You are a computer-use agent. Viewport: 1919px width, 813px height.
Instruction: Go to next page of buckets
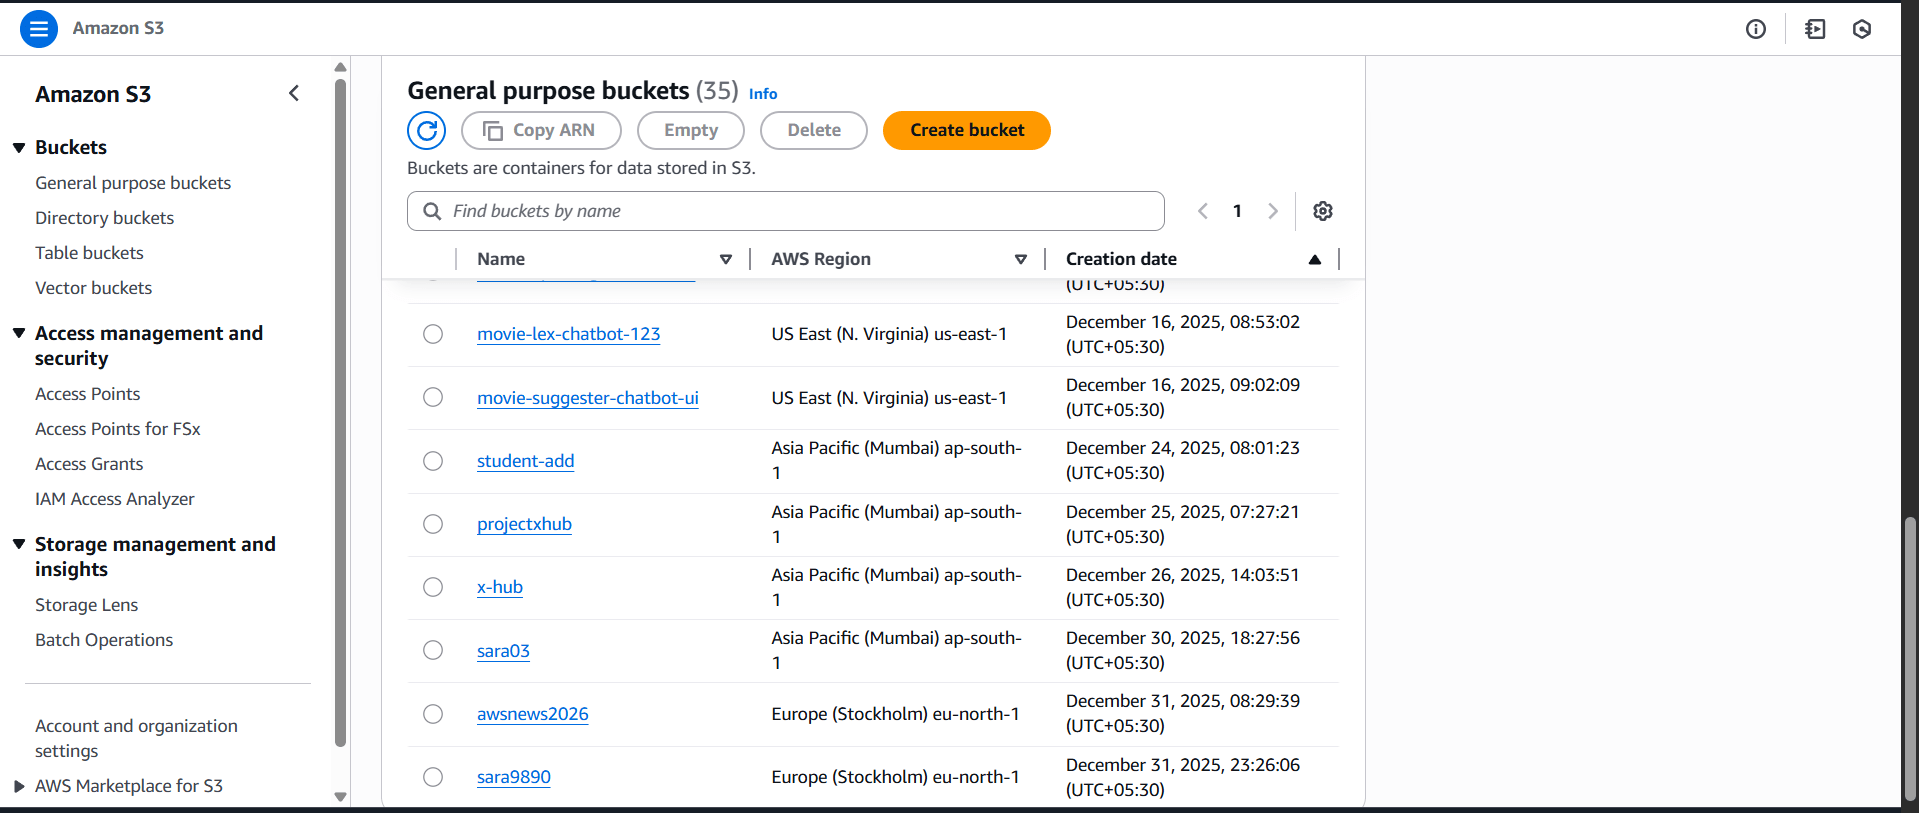[1273, 211]
